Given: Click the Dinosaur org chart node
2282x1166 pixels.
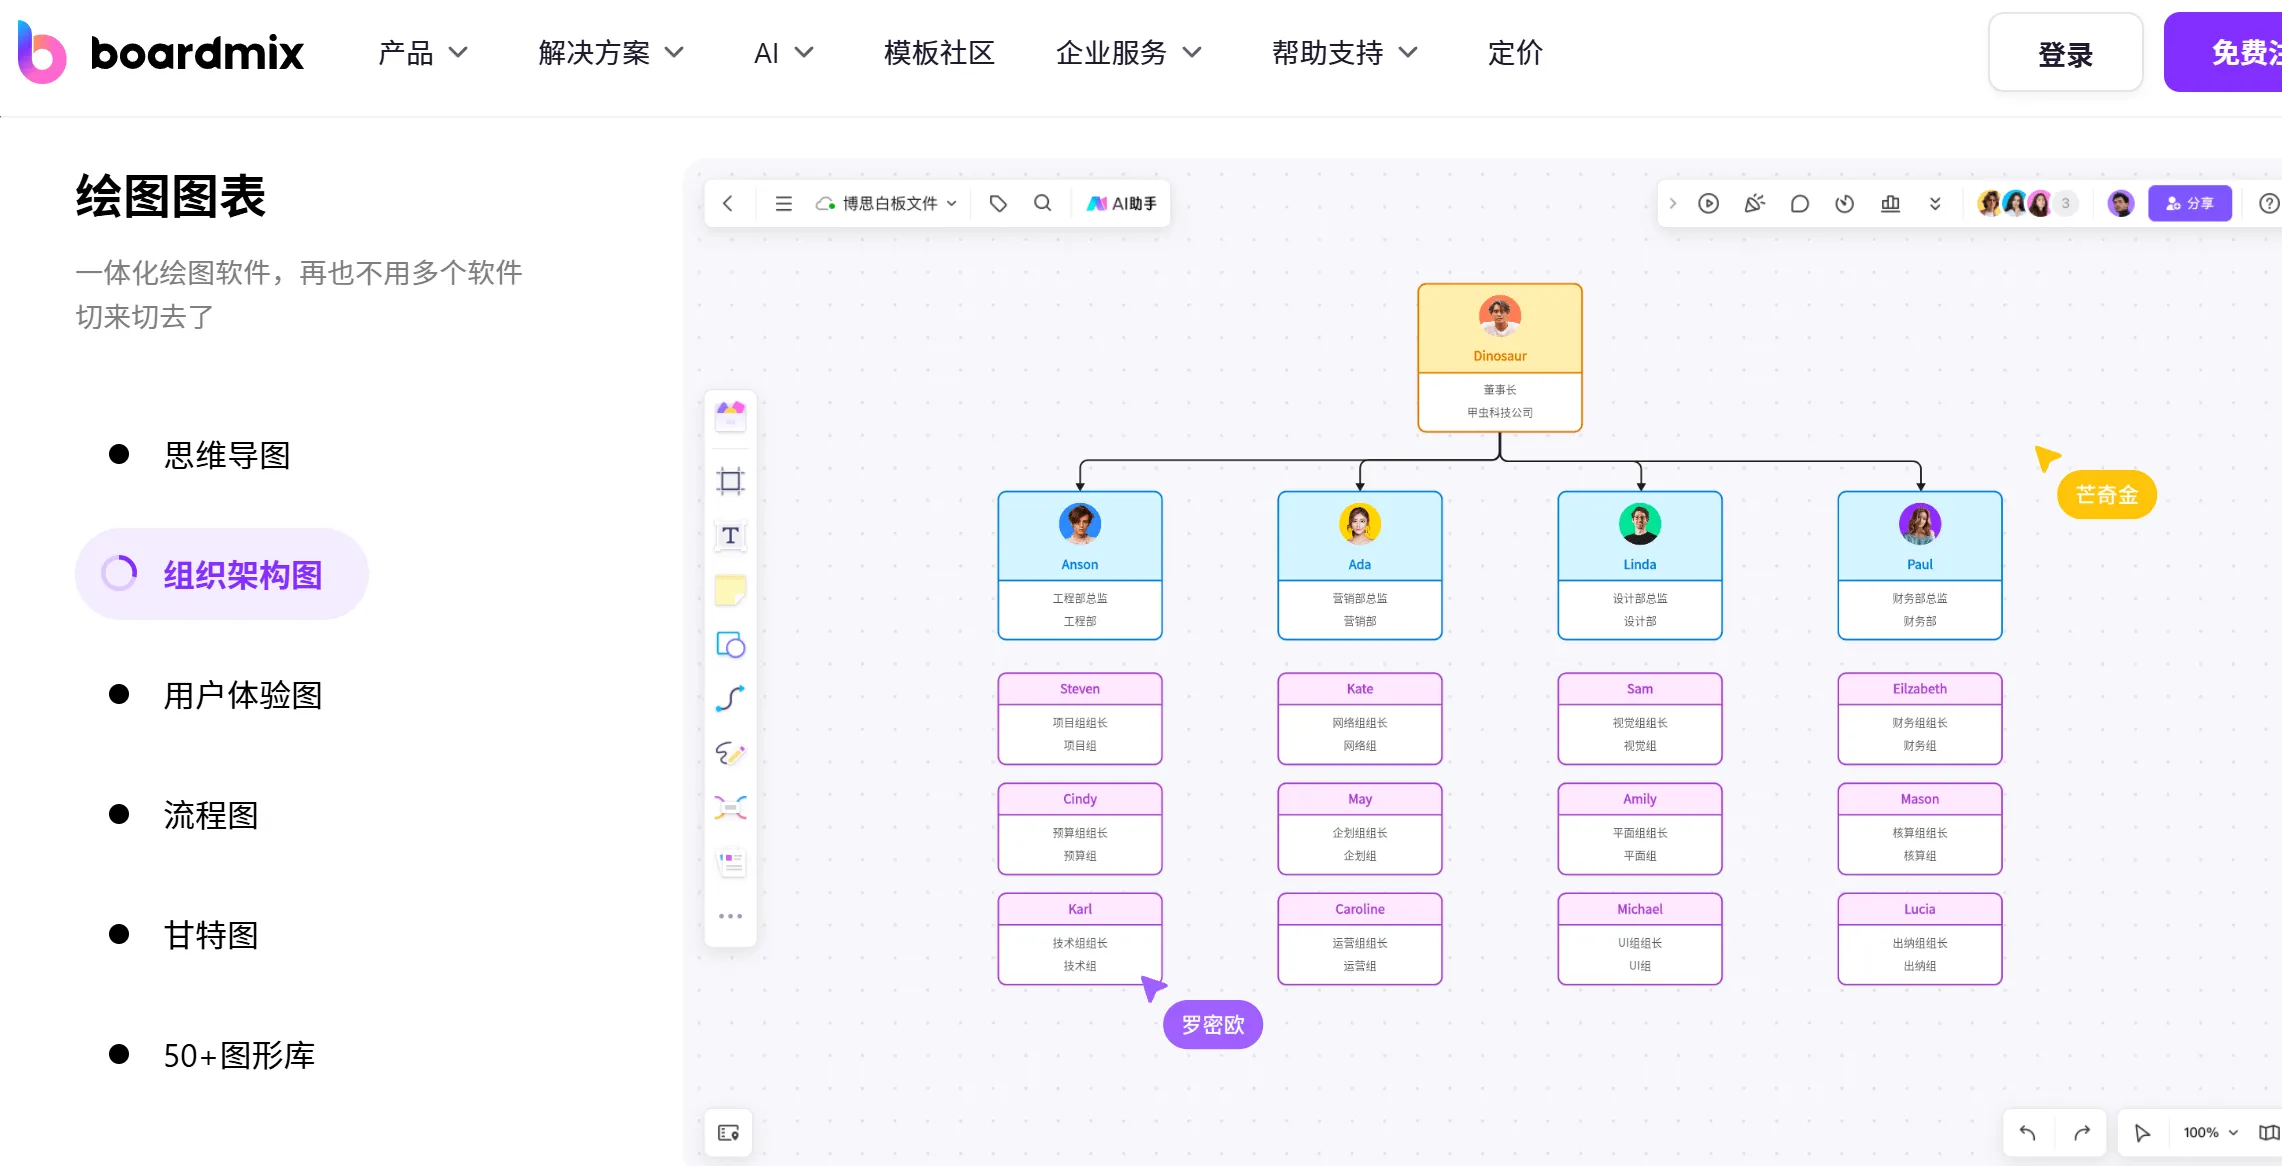Looking at the screenshot, I should [1499, 357].
